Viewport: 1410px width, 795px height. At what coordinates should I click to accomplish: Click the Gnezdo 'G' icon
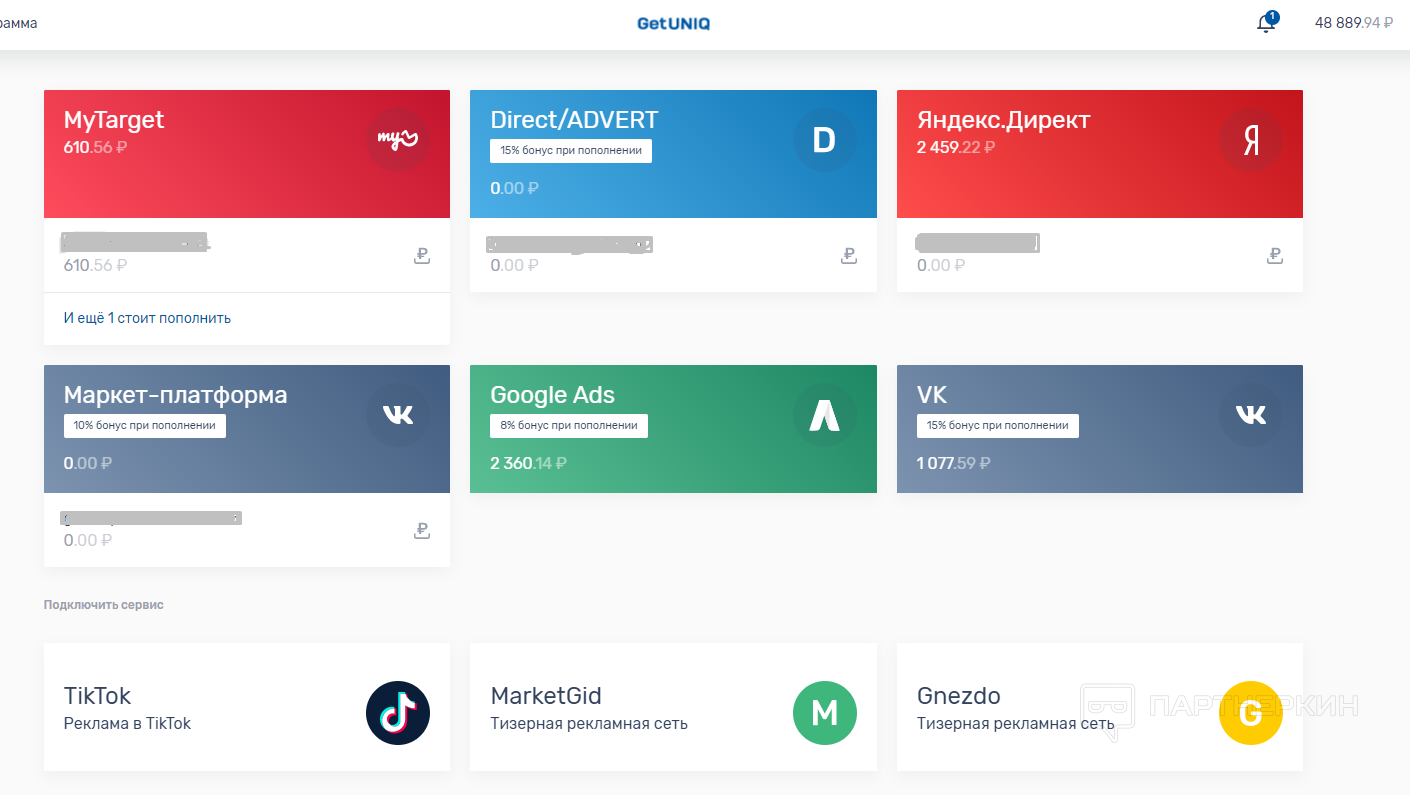pos(1250,713)
